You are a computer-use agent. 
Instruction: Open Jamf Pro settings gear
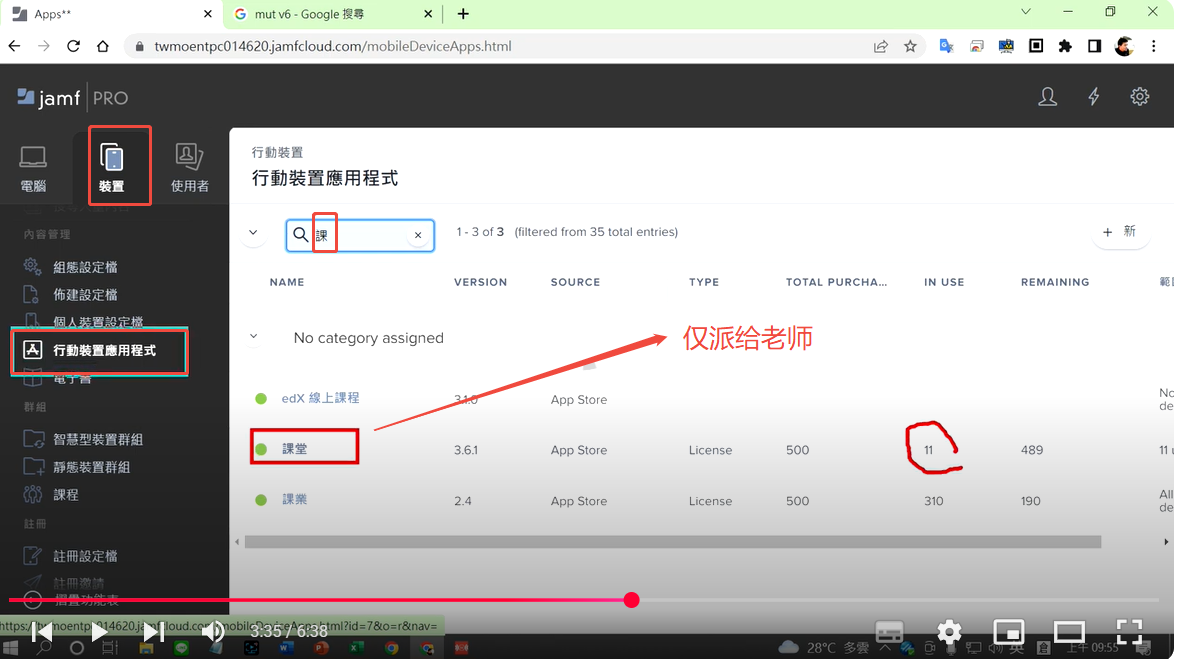1139,97
